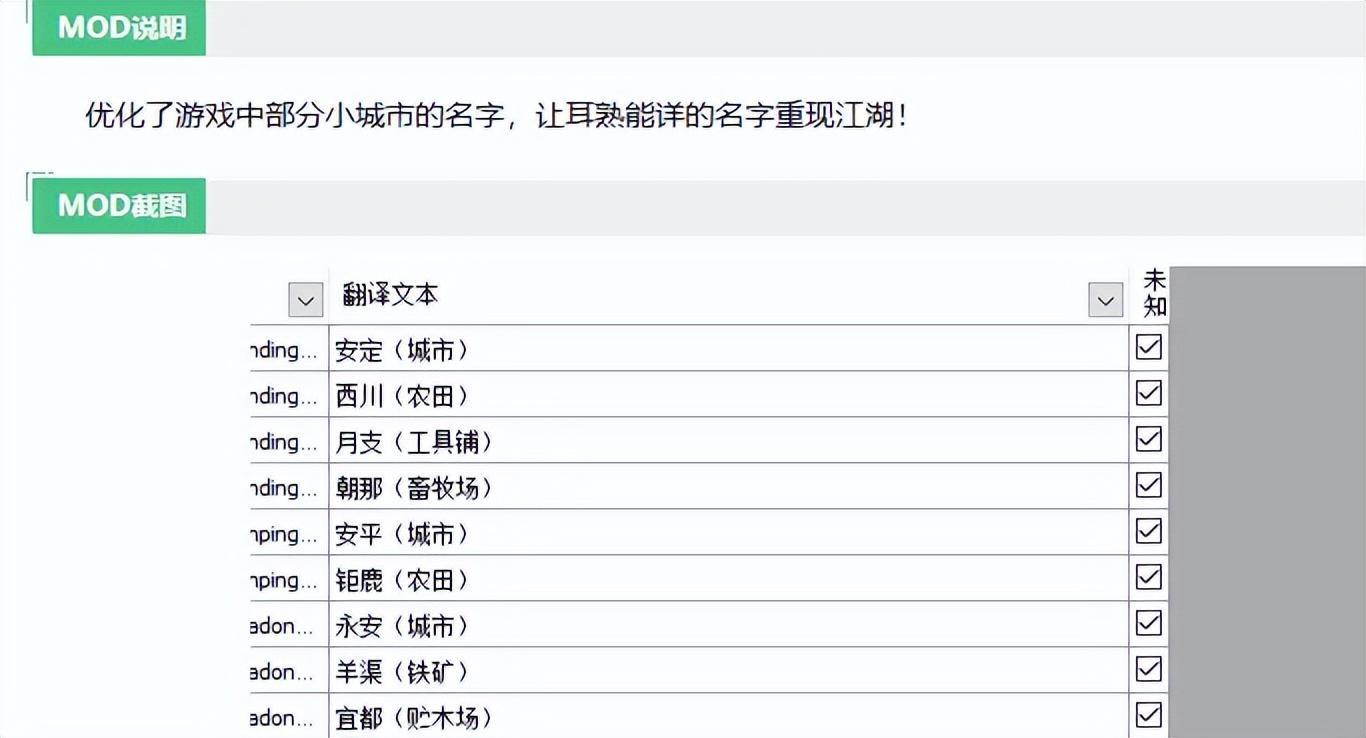The height and width of the screenshot is (738, 1366).
Task: Toggle checkbox in 月支（工具铺）row
Action: 1149,439
